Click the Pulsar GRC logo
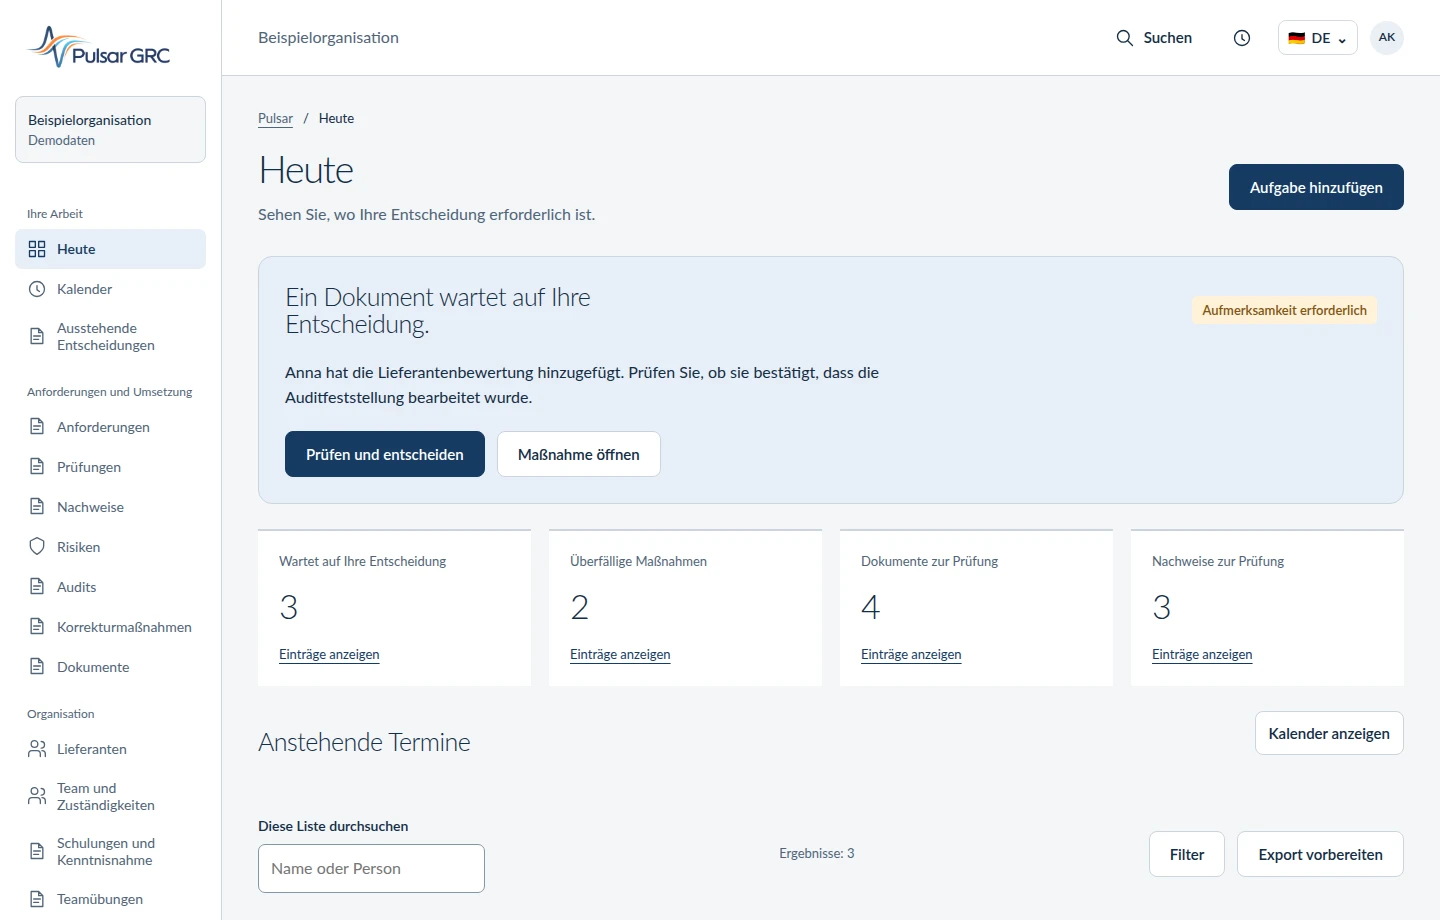Image resolution: width=1440 pixels, height=920 pixels. pos(99,47)
